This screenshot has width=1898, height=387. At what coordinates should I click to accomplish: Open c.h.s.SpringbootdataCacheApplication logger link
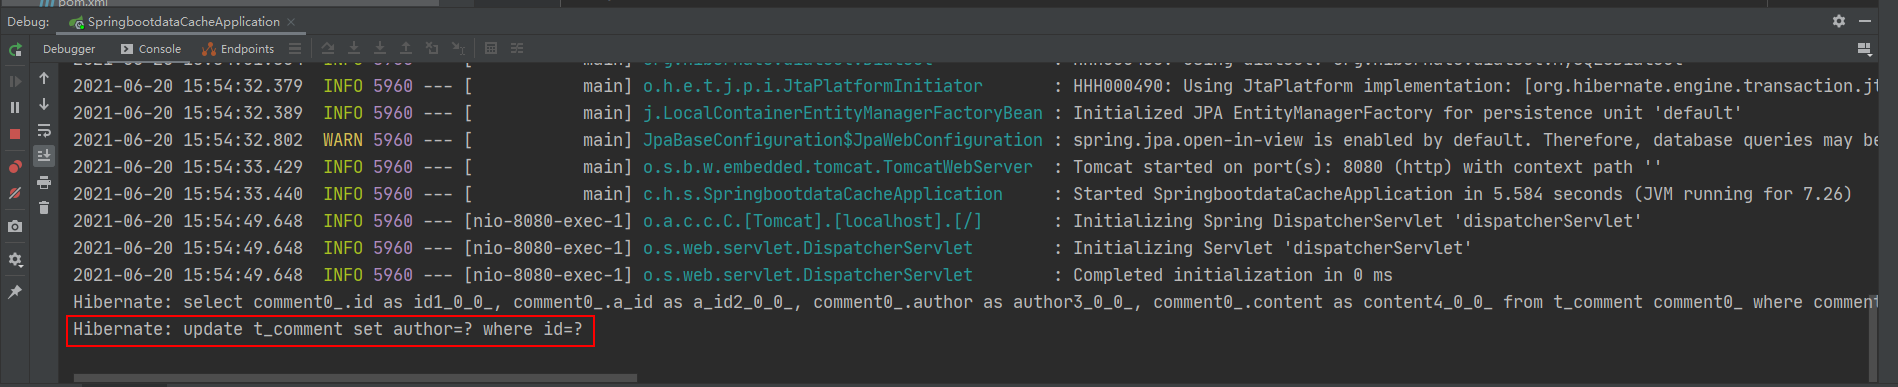(822, 195)
